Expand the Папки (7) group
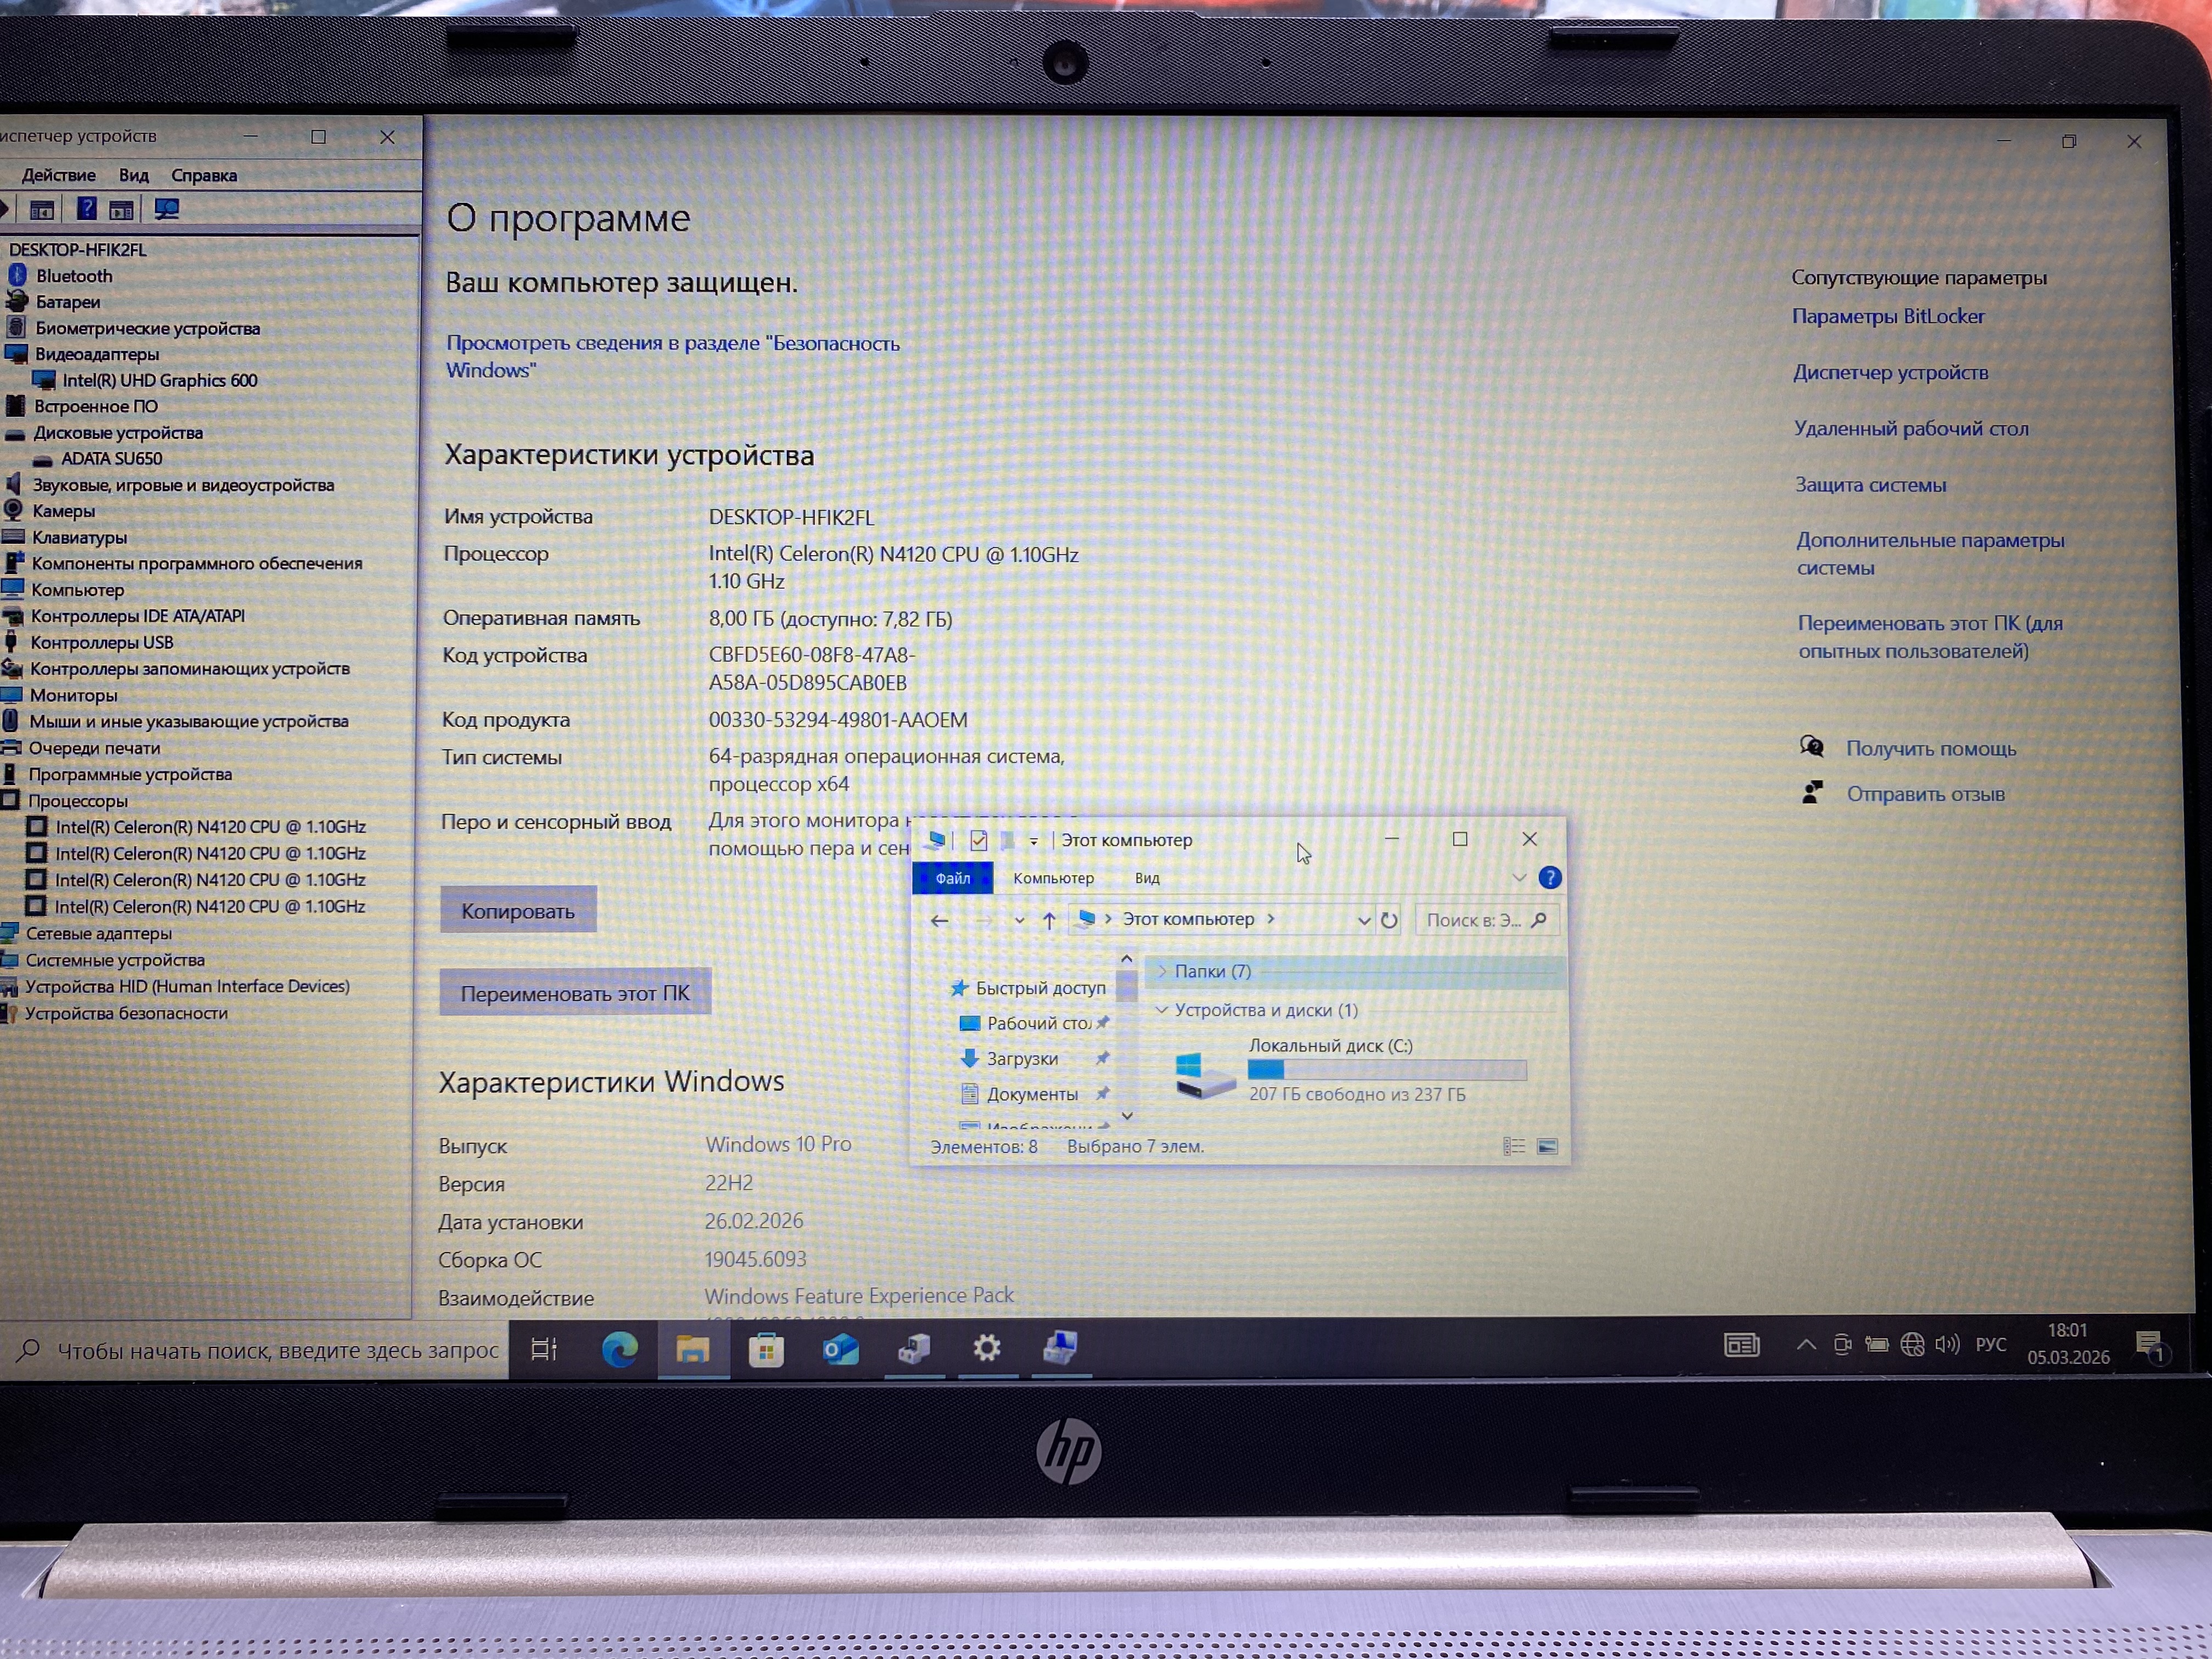The height and width of the screenshot is (1659, 2212). [1162, 971]
